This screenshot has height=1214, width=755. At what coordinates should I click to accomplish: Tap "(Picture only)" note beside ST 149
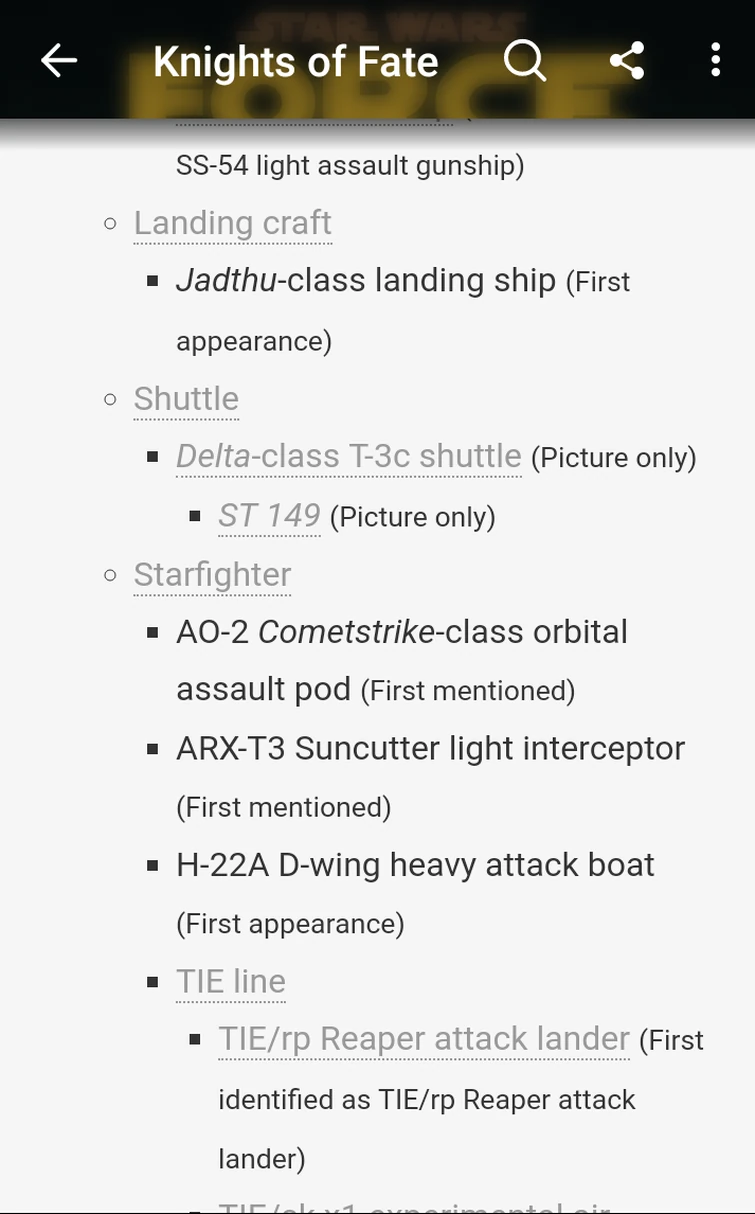tap(412, 517)
